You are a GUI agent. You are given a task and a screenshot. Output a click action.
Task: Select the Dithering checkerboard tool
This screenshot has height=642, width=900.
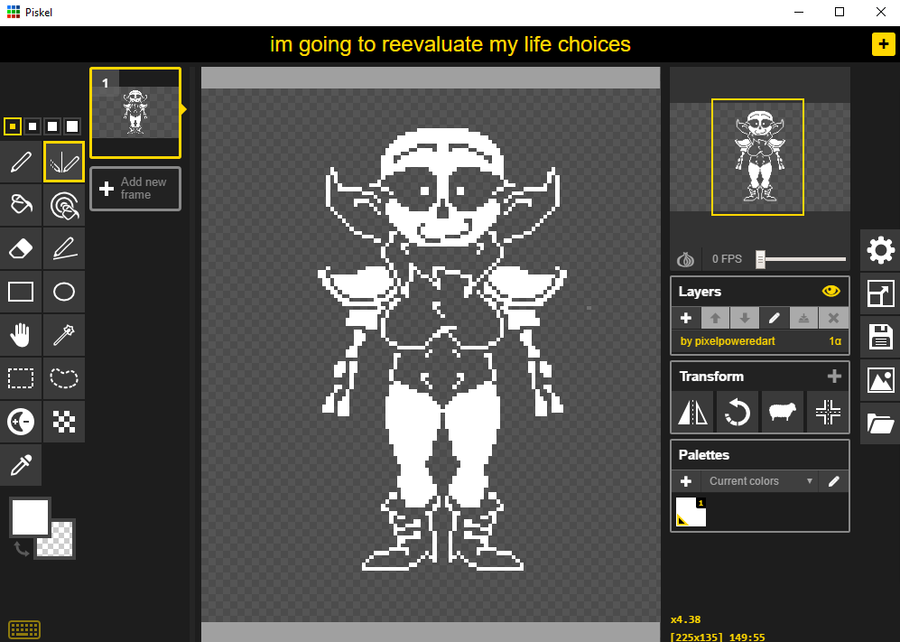click(x=64, y=422)
